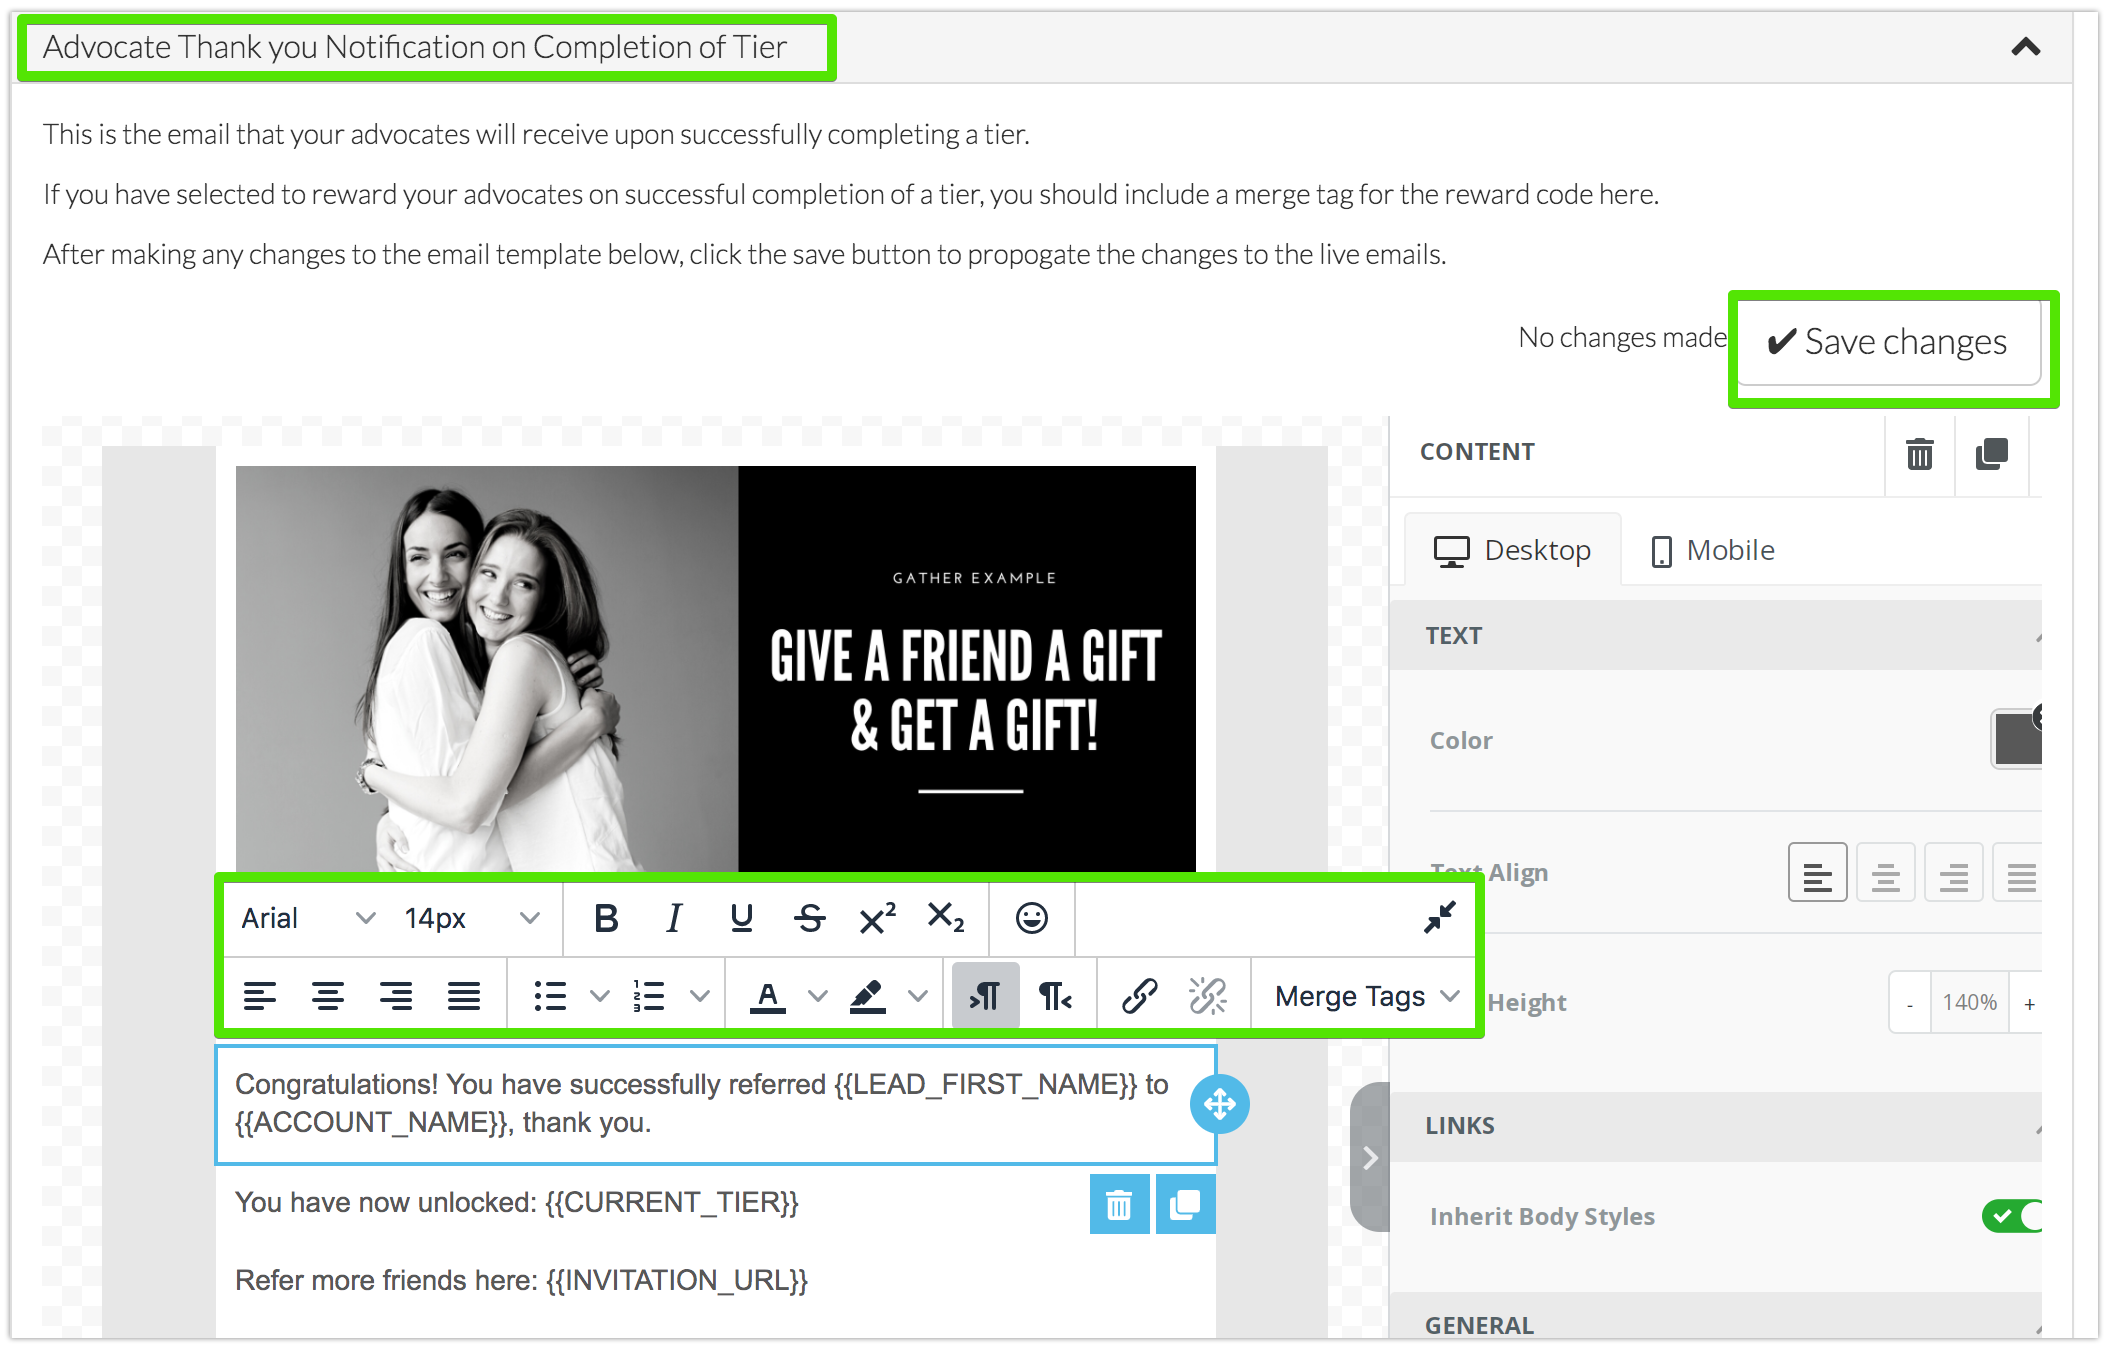Select the Desktop tab
Viewport: 2108px width, 1348px height.
pos(1513,550)
